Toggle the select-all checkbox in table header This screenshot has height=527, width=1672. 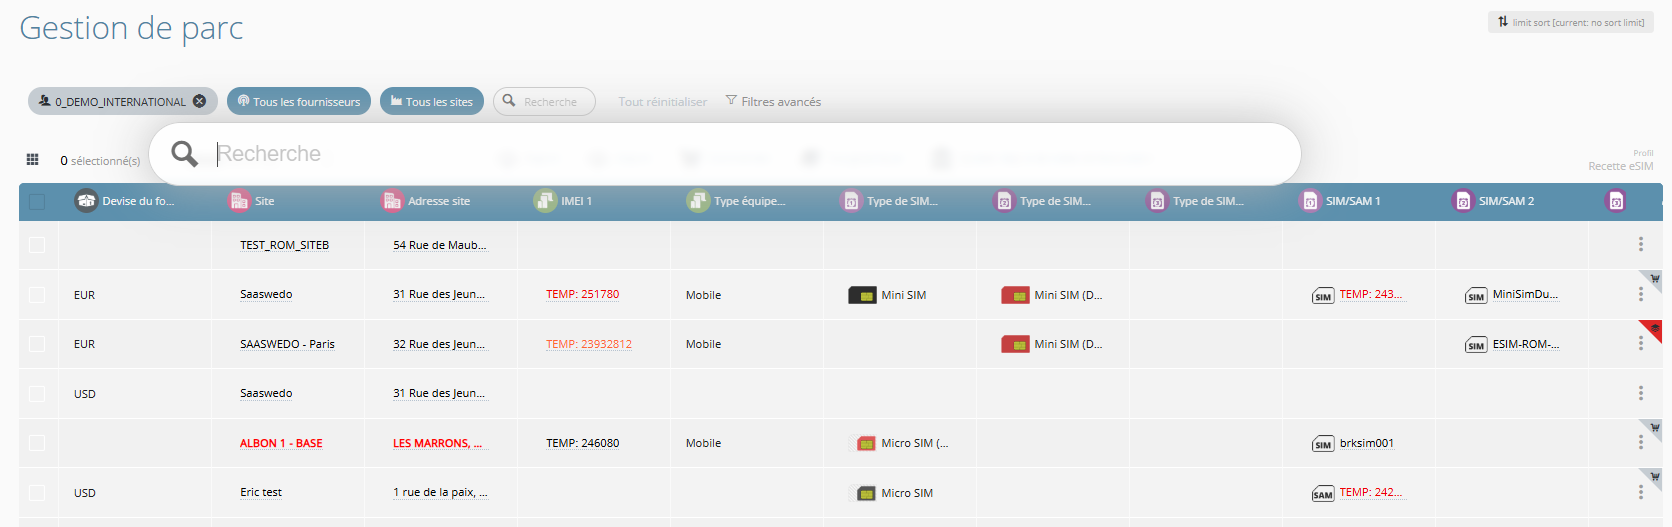[x=37, y=201]
